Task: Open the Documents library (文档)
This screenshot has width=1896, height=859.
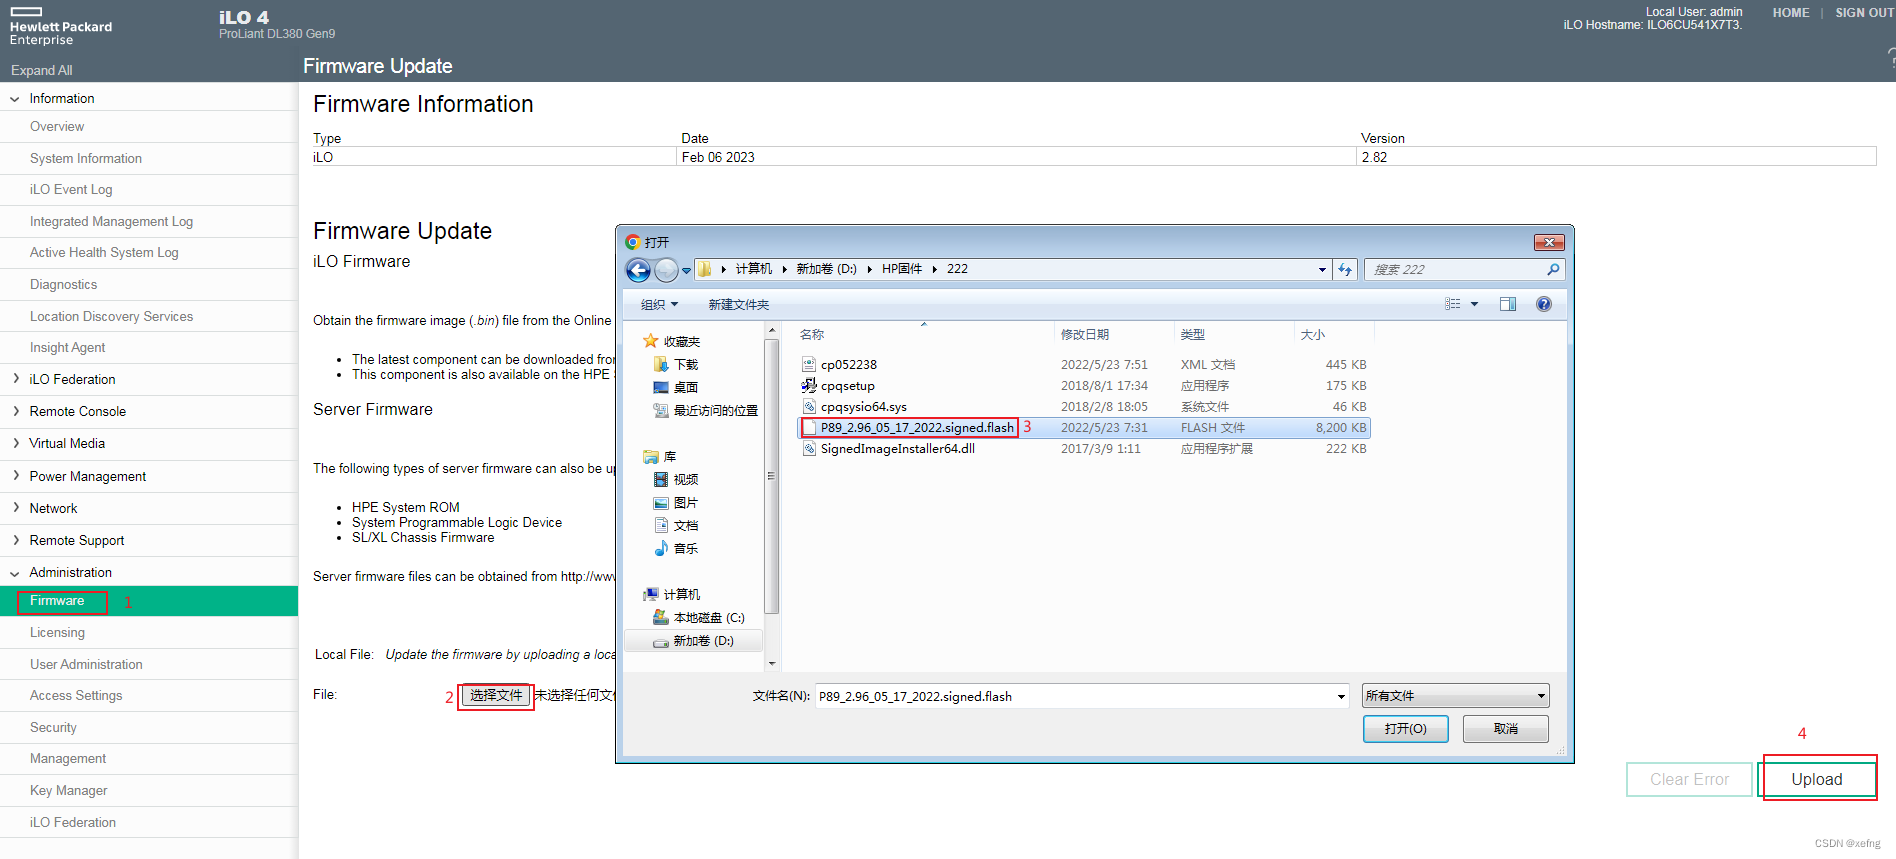Action: click(x=676, y=525)
